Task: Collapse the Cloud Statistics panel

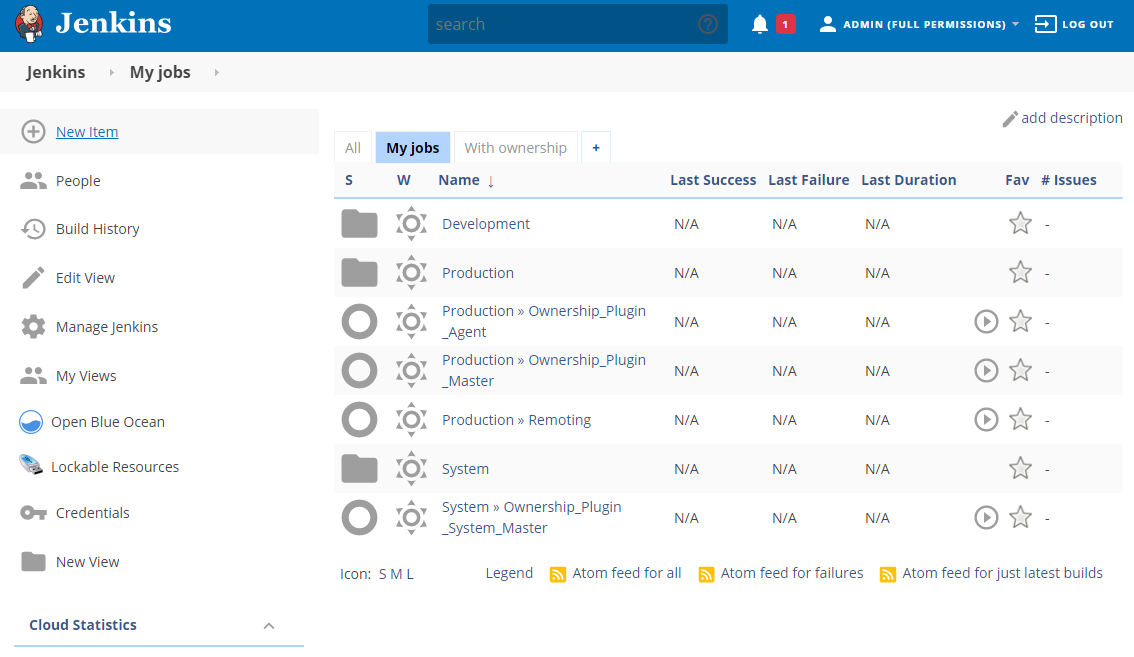Action: click(x=269, y=626)
